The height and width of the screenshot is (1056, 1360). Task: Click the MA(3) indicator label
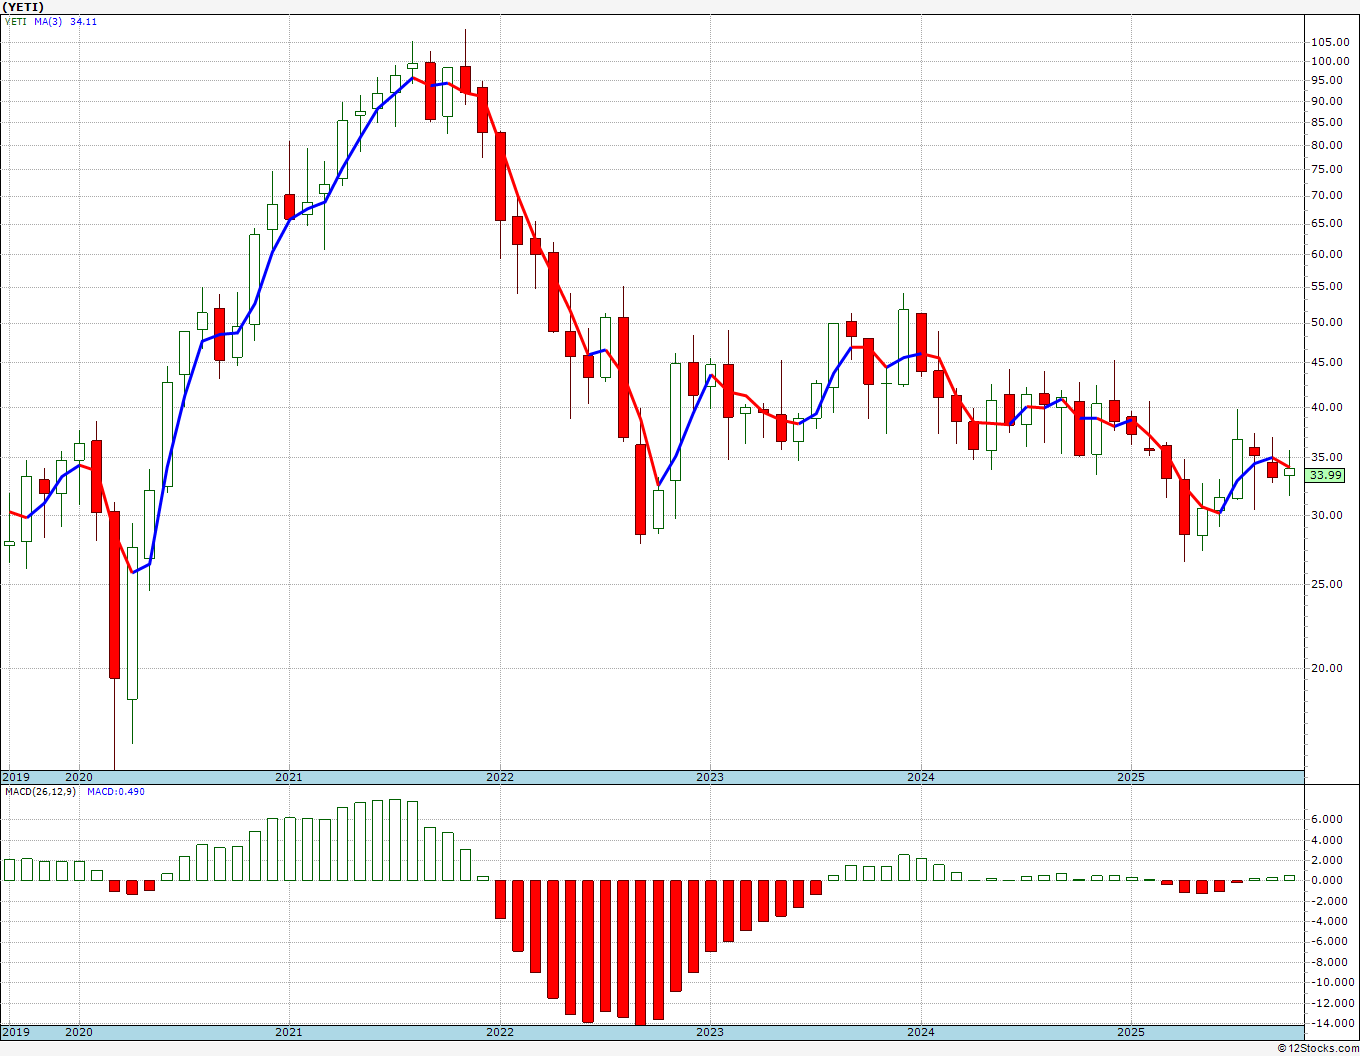tap(48, 22)
